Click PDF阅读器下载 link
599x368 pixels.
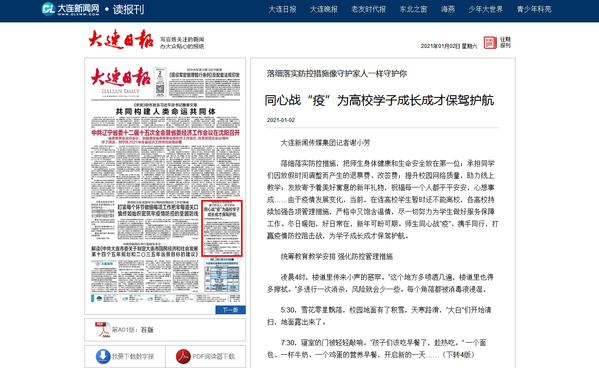[x=214, y=357]
